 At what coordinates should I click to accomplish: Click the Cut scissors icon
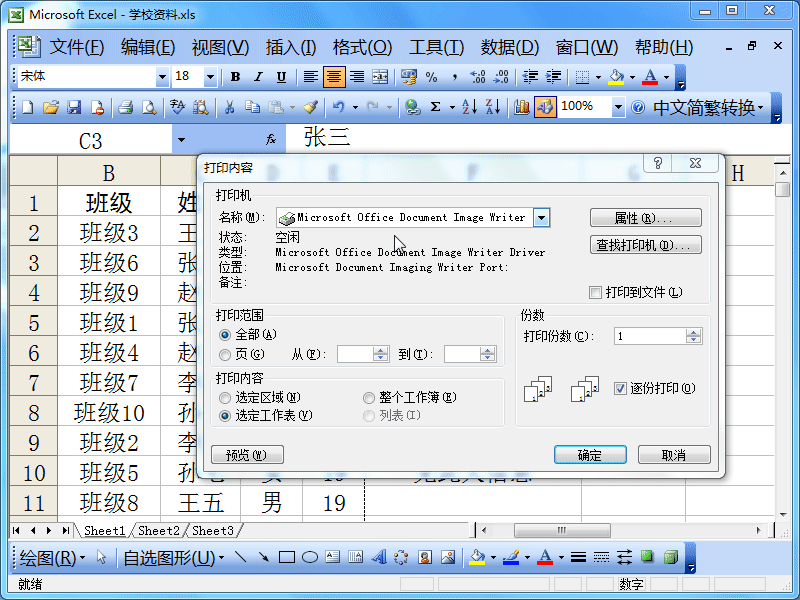[x=229, y=107]
